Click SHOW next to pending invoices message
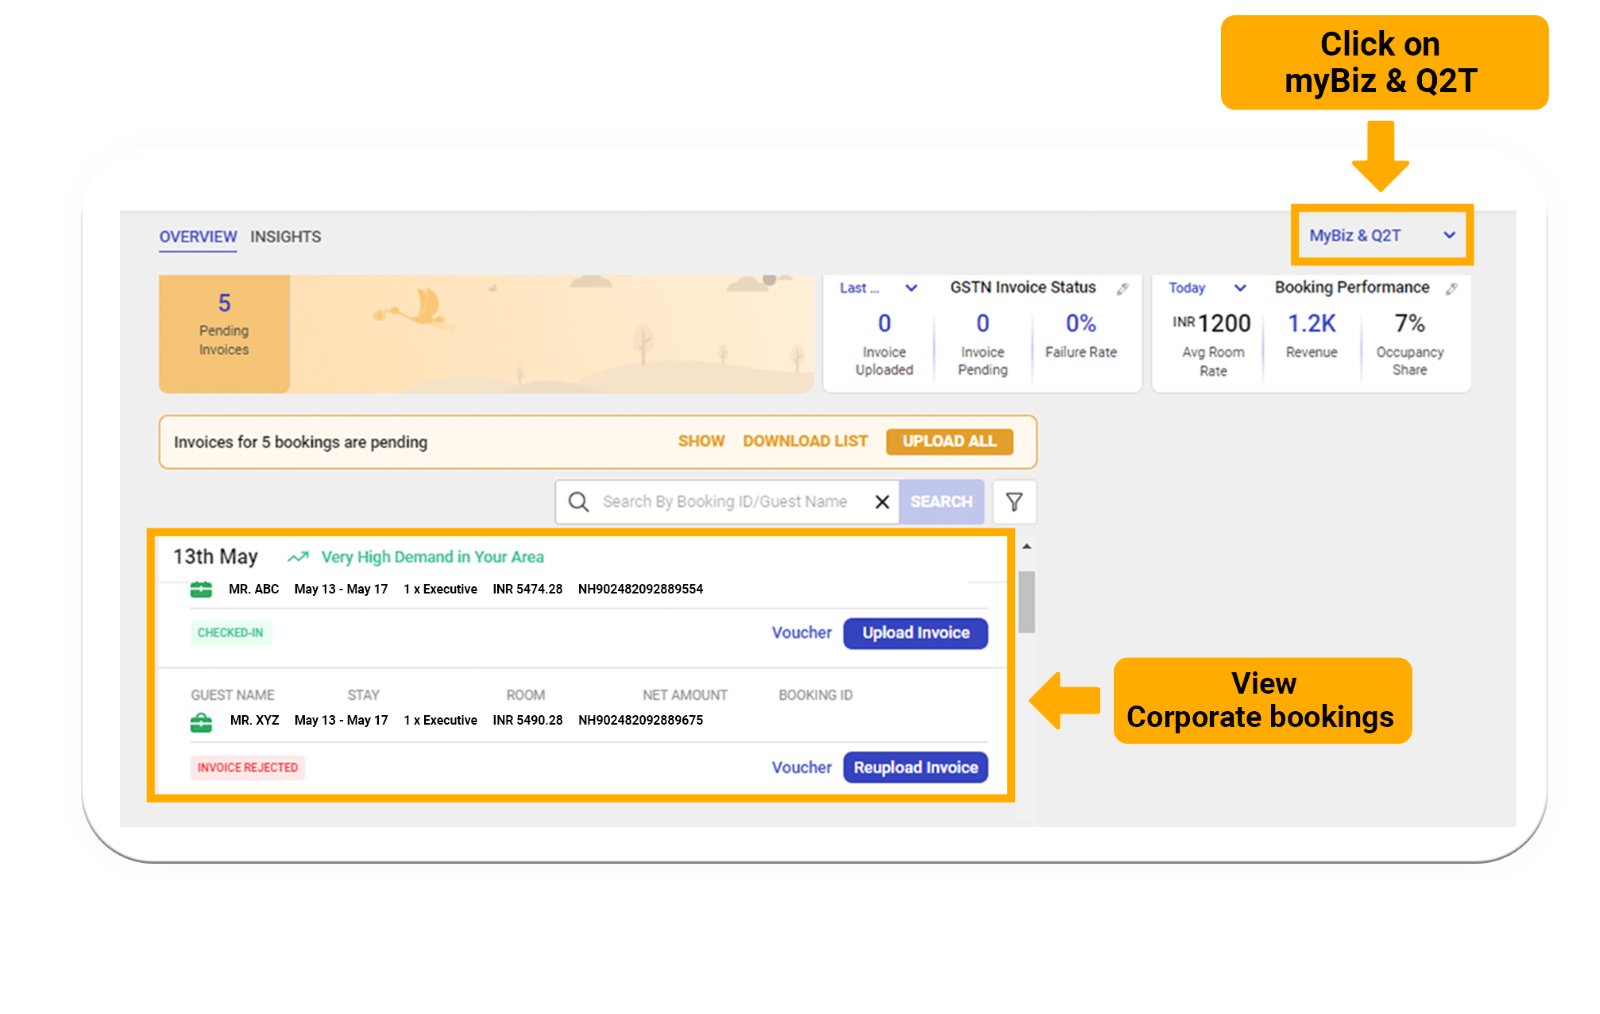The image size is (1600, 1014). (x=701, y=441)
